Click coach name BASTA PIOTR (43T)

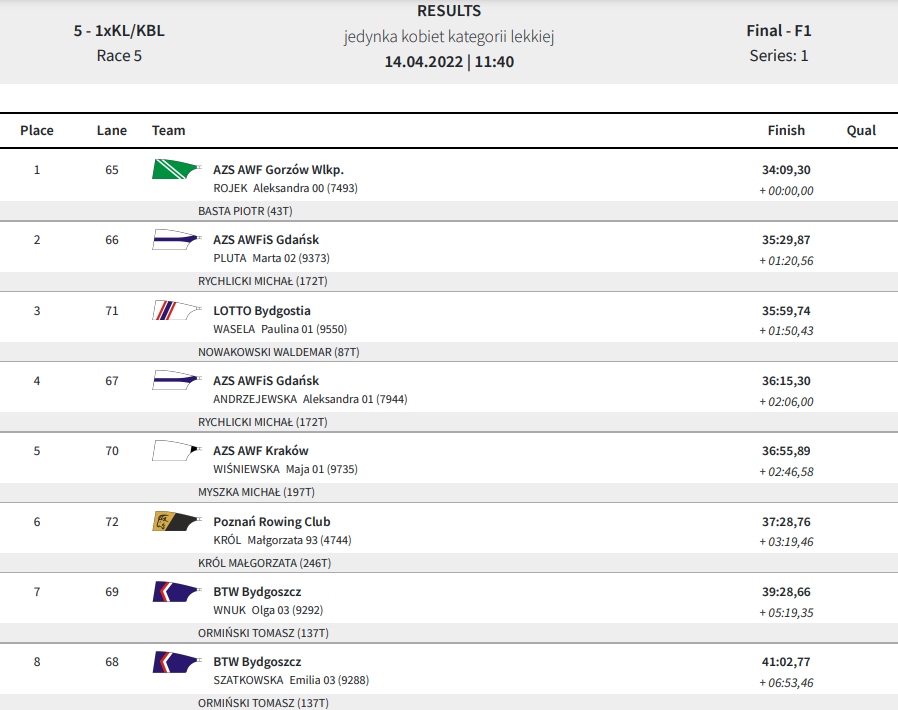click(245, 211)
